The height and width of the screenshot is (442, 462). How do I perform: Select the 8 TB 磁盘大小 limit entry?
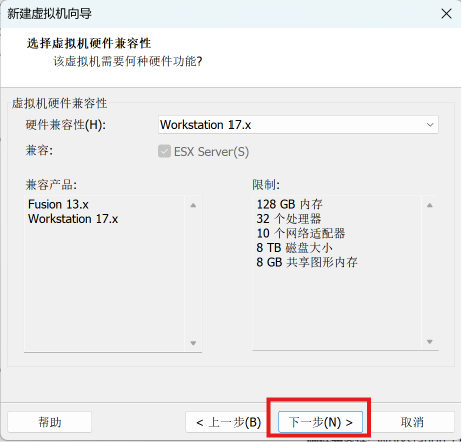coord(294,248)
